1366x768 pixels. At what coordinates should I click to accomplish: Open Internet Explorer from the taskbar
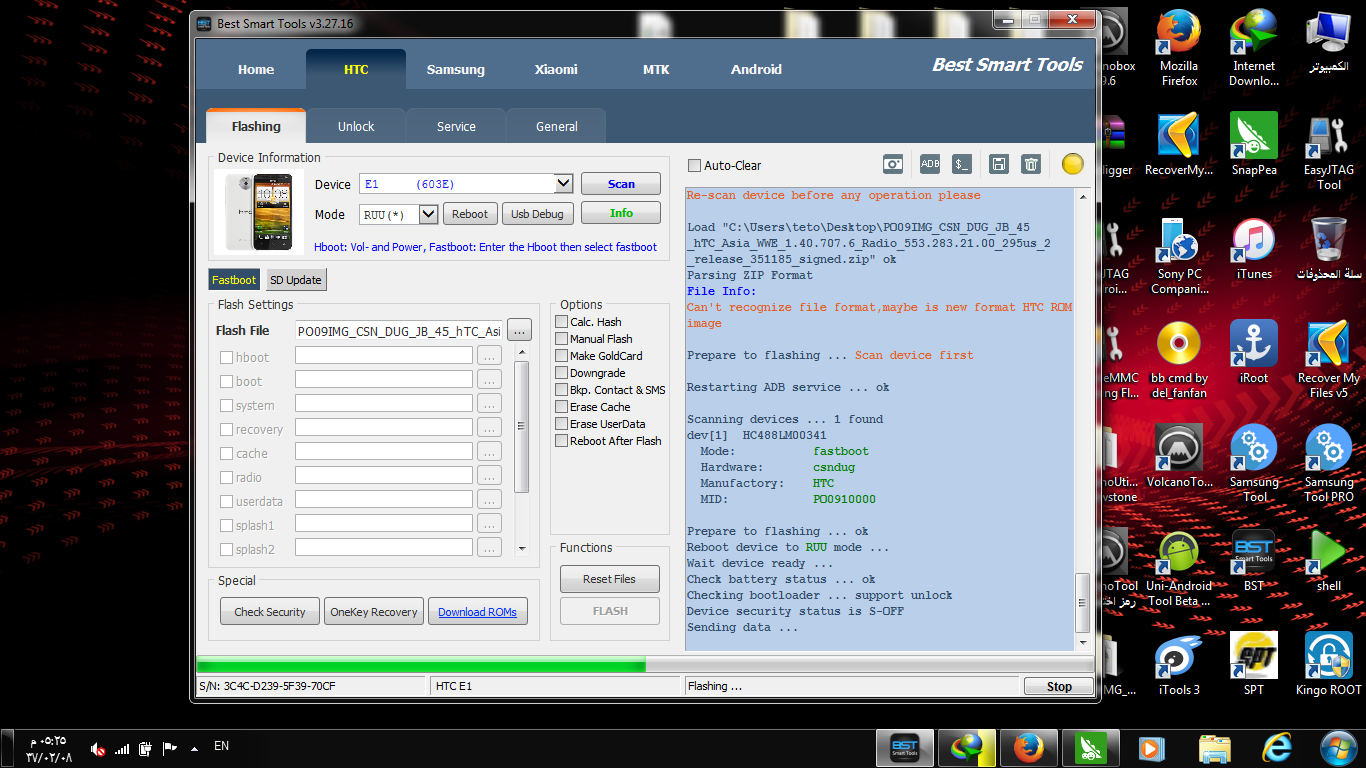[x=1277, y=747]
